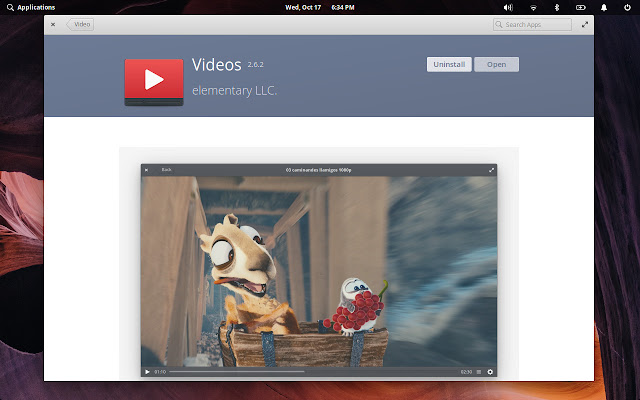Click the progress bar in the screenshot player
The image size is (640, 400).
[x=314, y=372]
